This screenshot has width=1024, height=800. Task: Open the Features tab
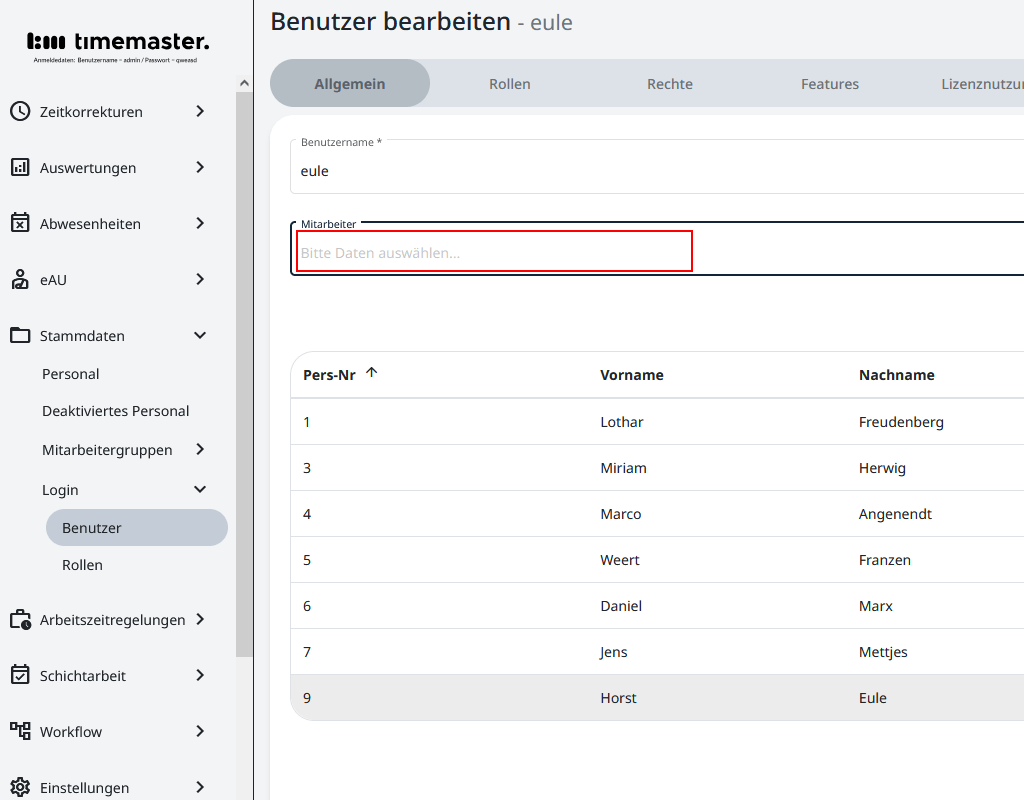[x=830, y=84]
